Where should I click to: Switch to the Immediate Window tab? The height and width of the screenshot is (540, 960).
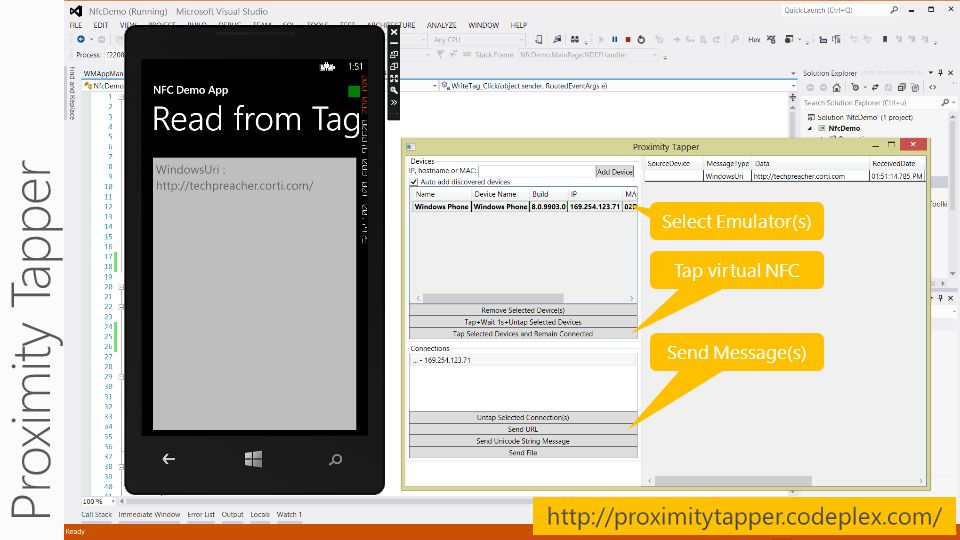pyautogui.click(x=149, y=514)
